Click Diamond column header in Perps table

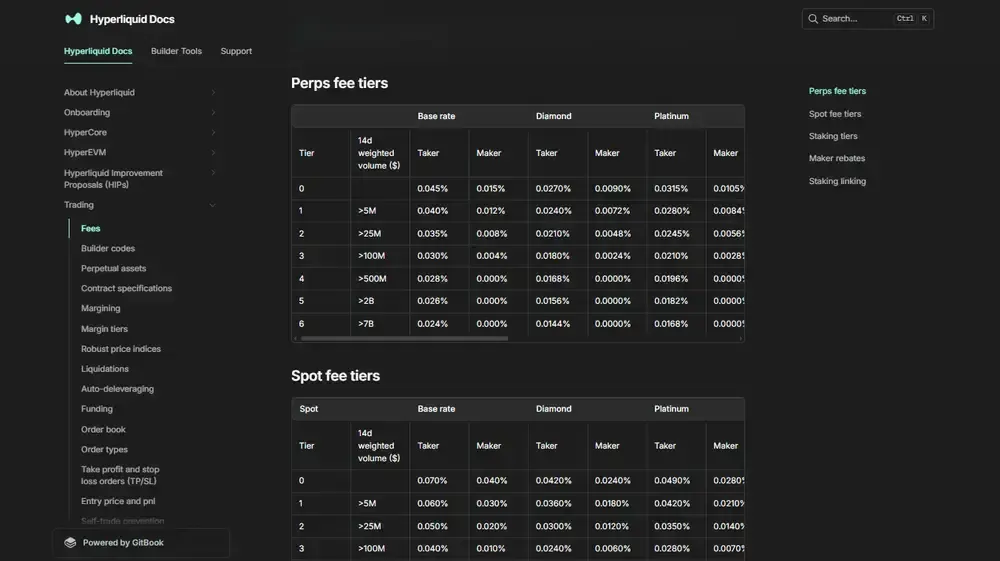point(554,116)
